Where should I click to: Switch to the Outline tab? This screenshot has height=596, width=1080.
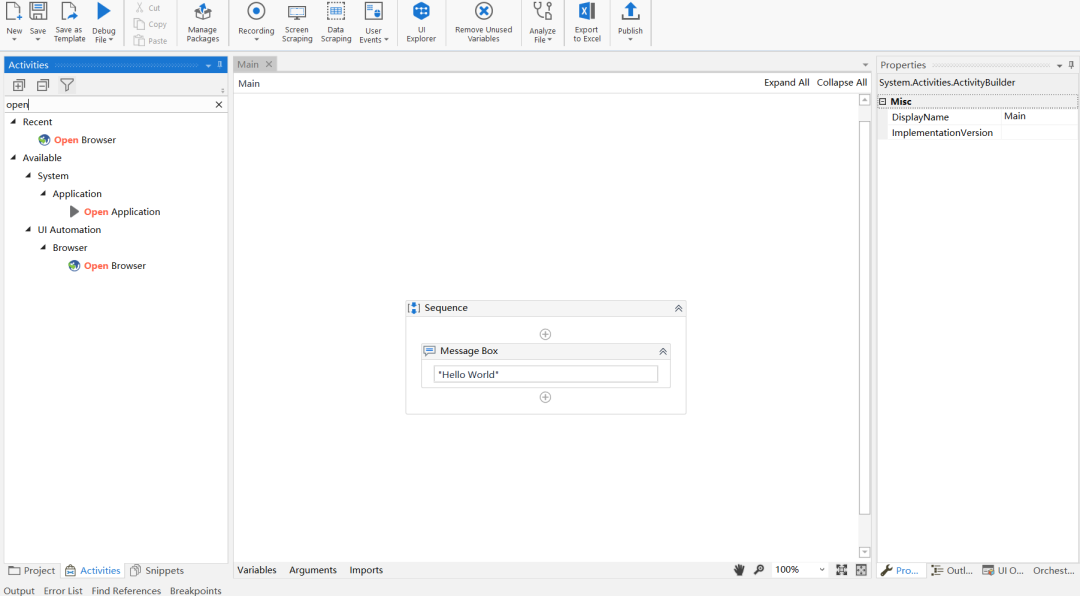[952, 571]
